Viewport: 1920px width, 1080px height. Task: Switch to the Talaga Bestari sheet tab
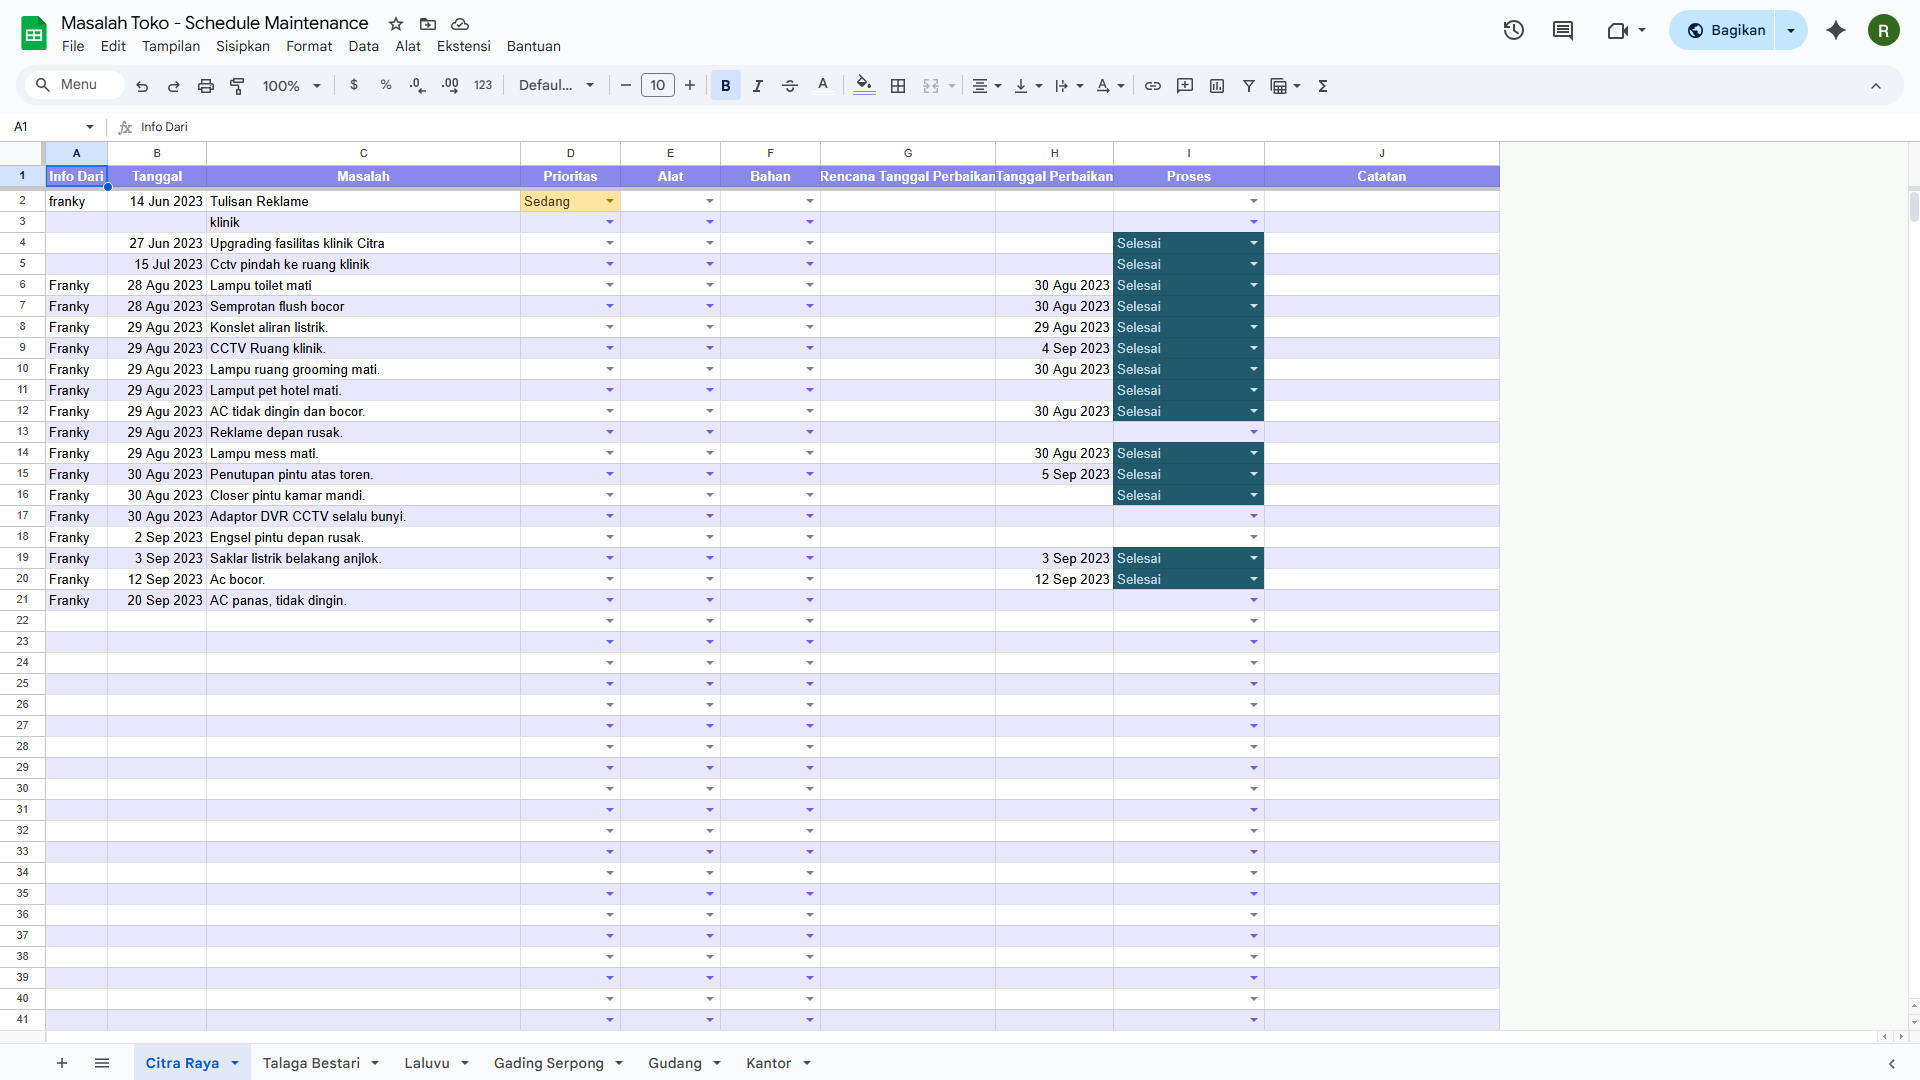pyautogui.click(x=311, y=1063)
